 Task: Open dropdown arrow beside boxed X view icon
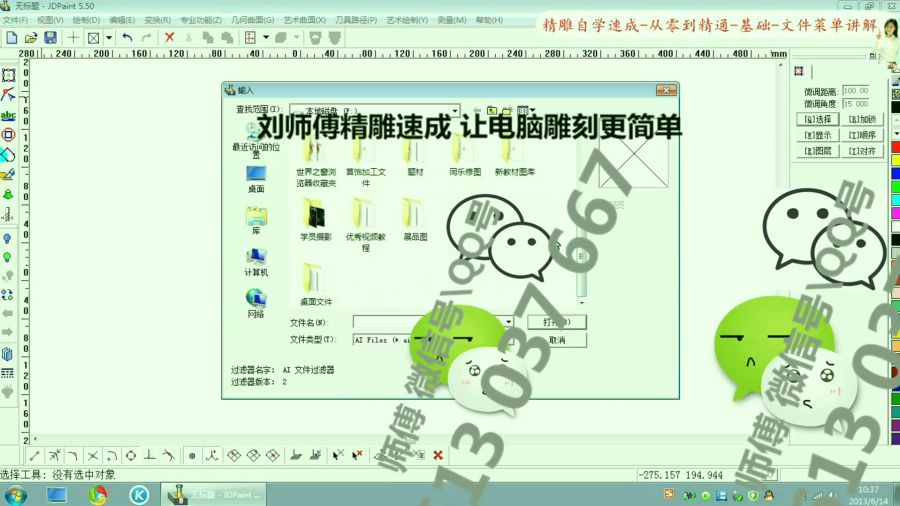point(108,38)
